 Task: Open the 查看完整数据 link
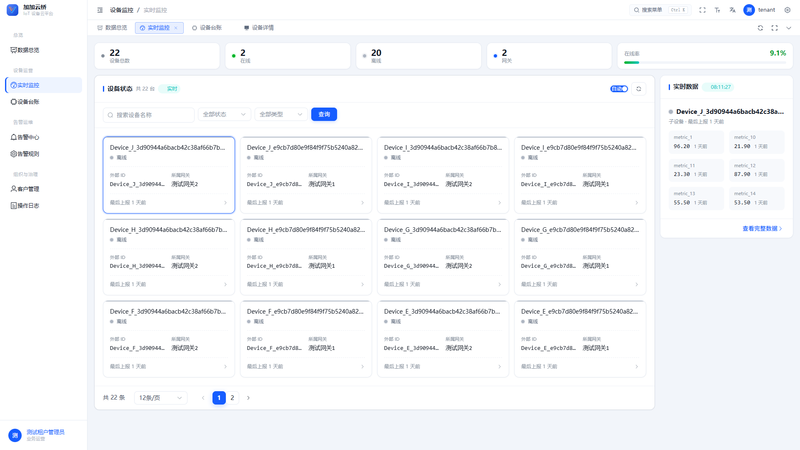coord(762,229)
